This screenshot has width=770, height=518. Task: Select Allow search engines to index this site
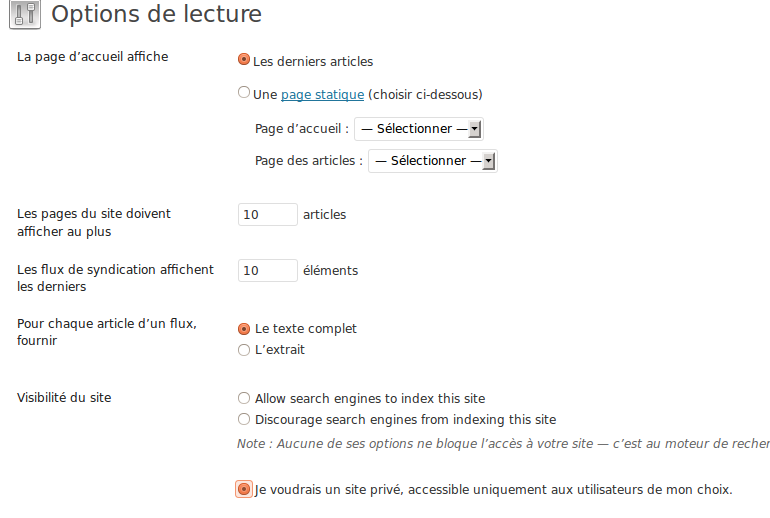244,398
